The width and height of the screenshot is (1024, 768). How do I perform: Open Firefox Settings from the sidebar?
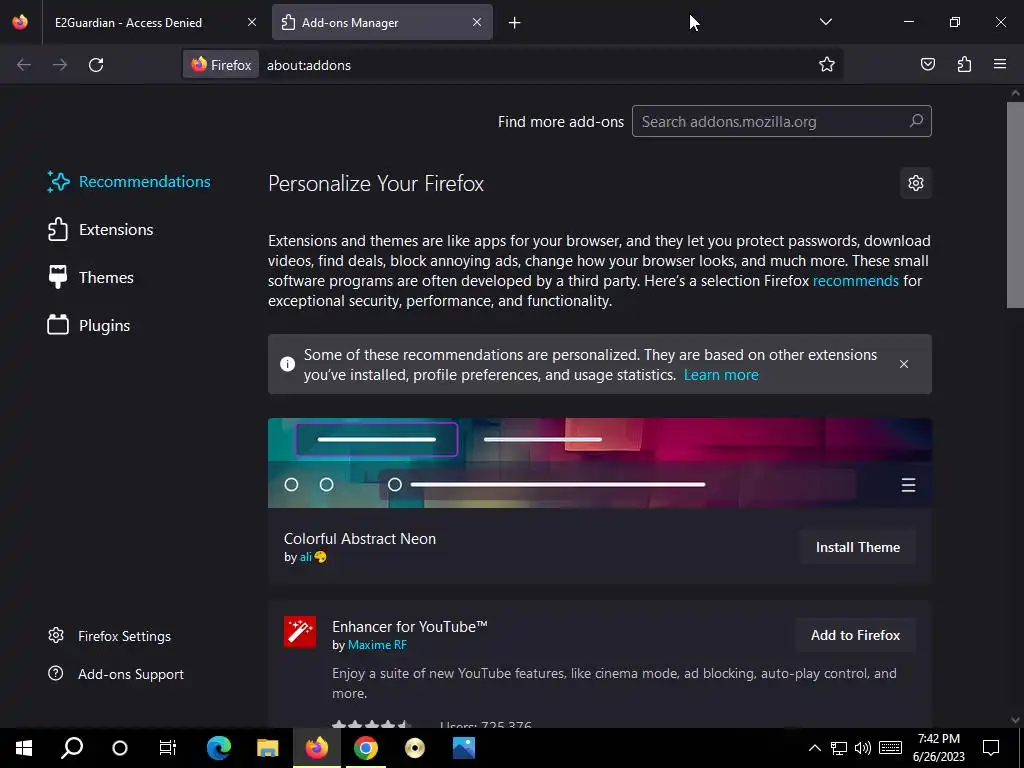(x=110, y=636)
